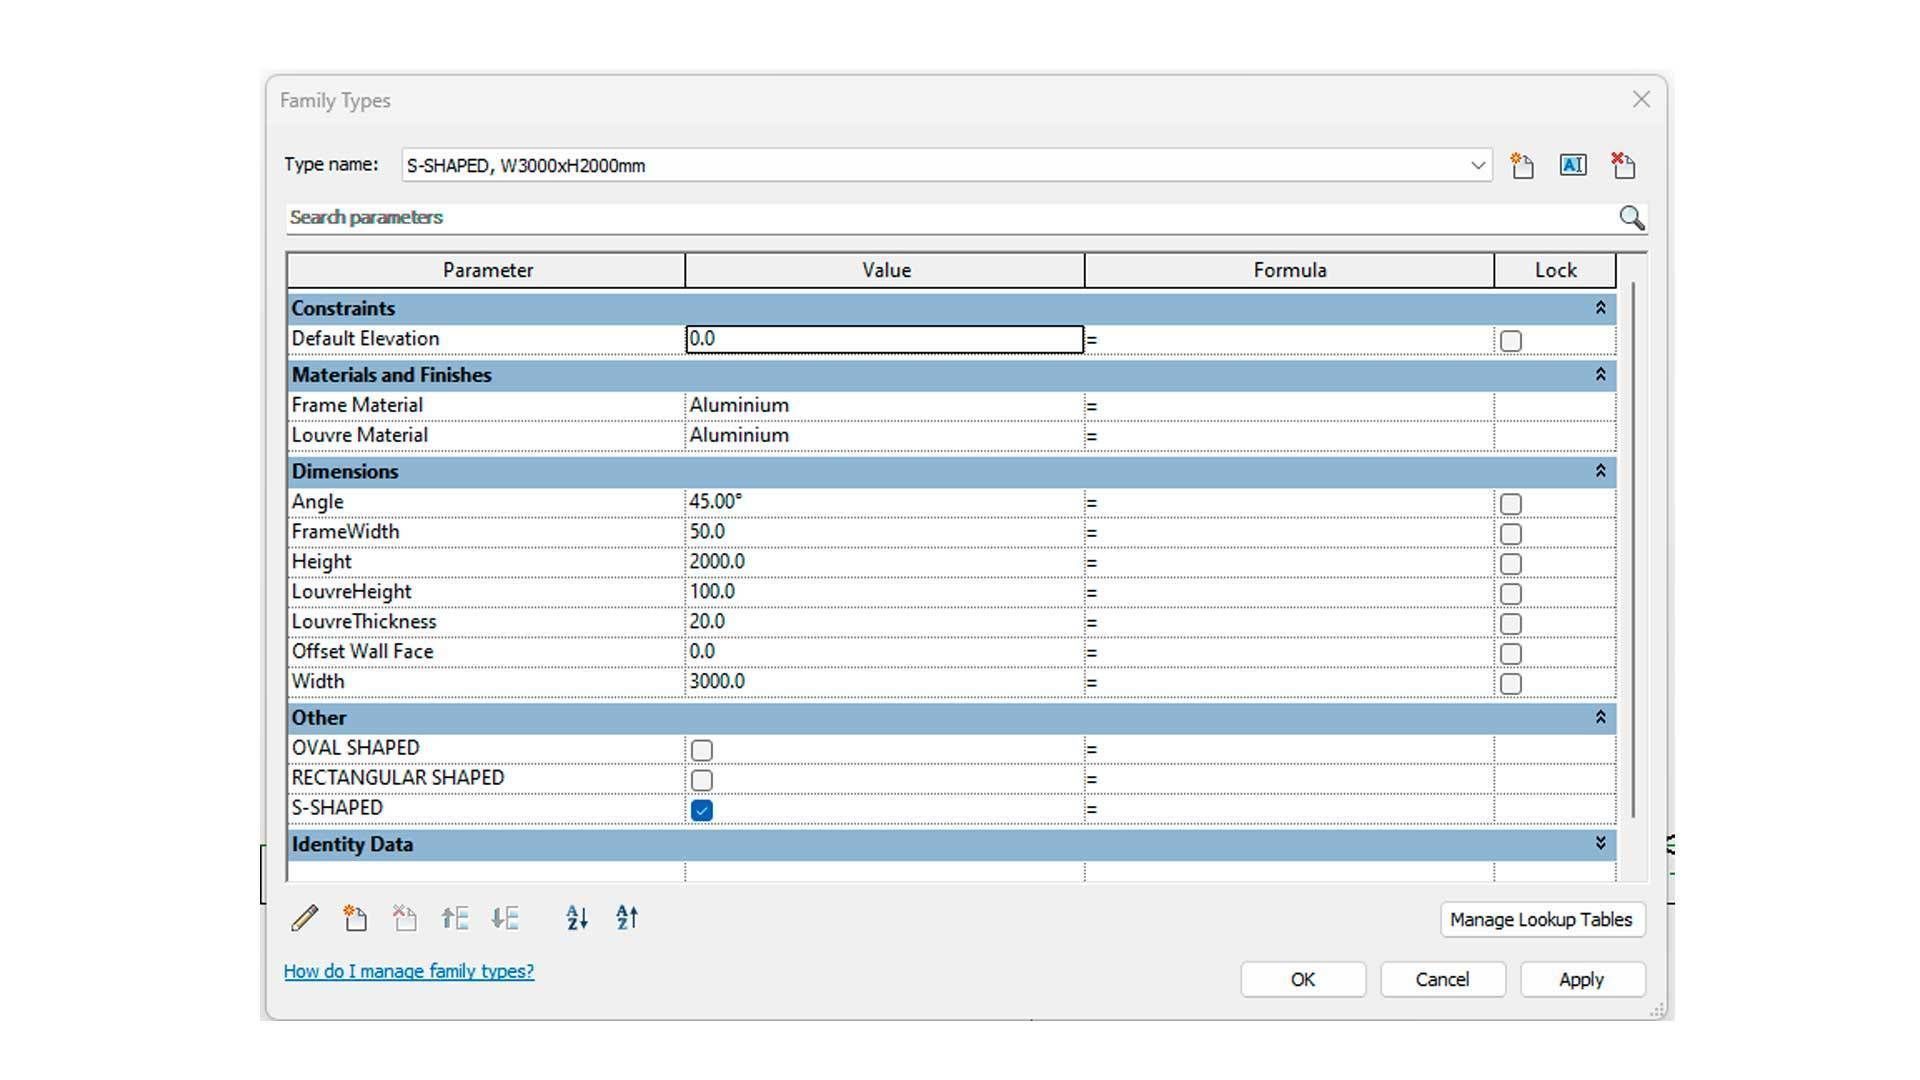
Task: Click the New Type icon
Action: [x=1522, y=166]
